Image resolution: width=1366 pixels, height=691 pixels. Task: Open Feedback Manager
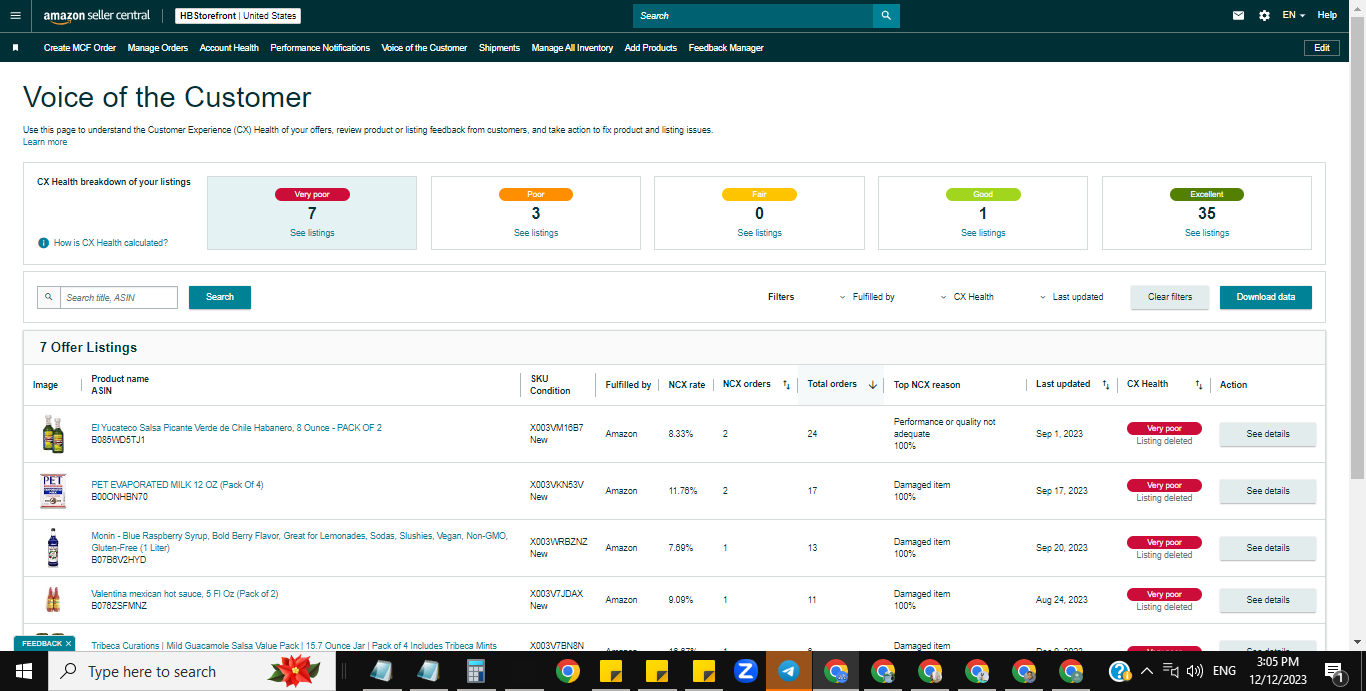pyautogui.click(x=726, y=48)
